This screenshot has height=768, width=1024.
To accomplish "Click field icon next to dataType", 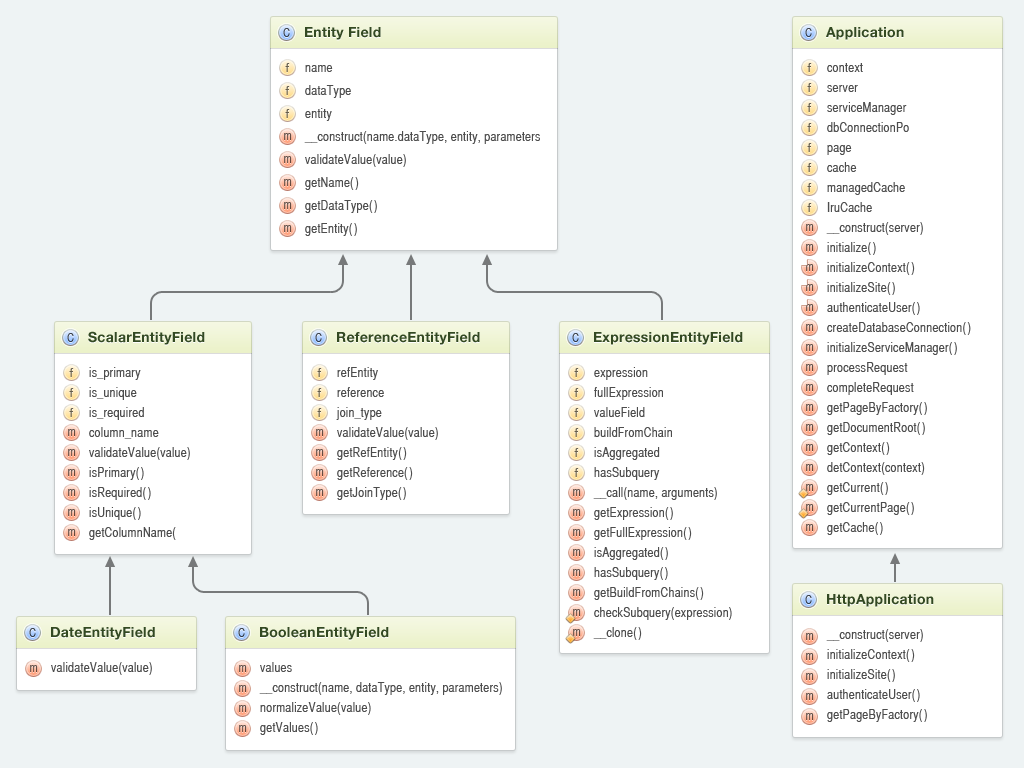I will (x=287, y=91).
